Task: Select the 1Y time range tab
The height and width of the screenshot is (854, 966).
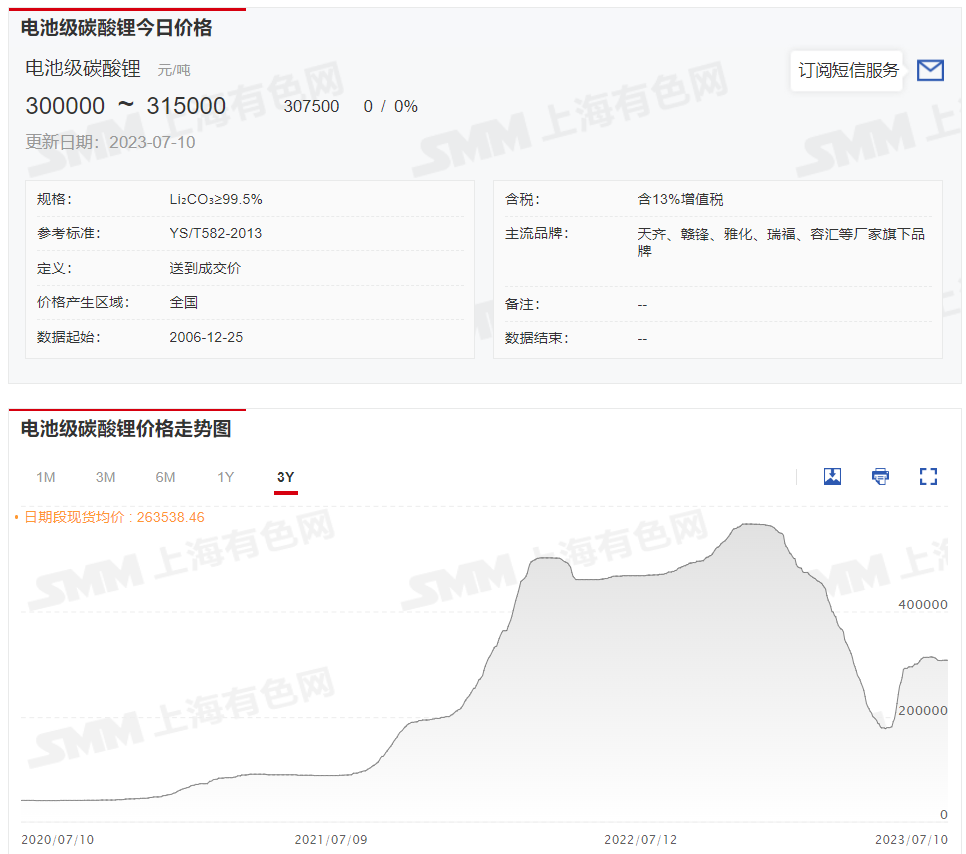Action: pos(225,478)
